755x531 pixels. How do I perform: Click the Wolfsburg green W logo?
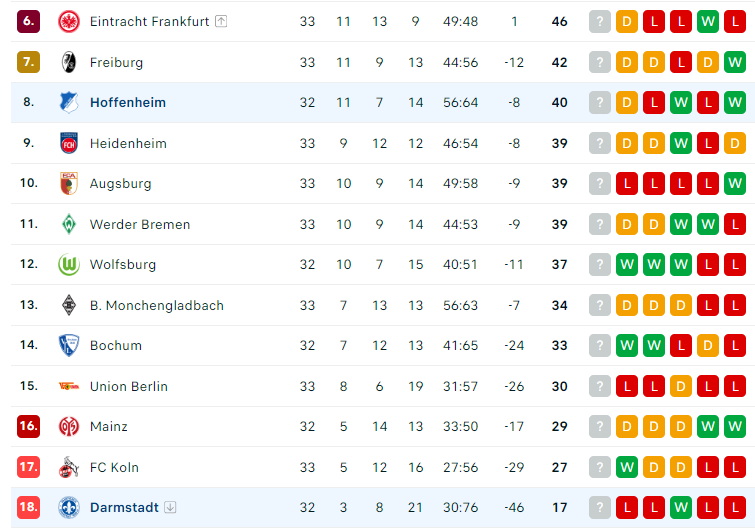coord(69,265)
